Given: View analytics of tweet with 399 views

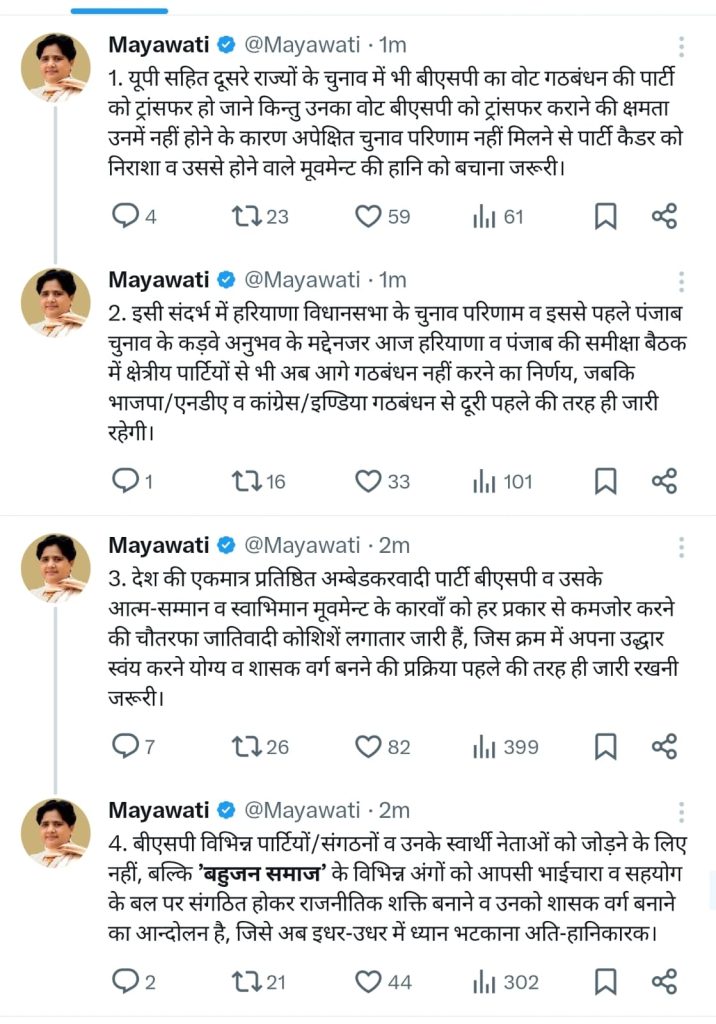Looking at the screenshot, I should coord(486,746).
